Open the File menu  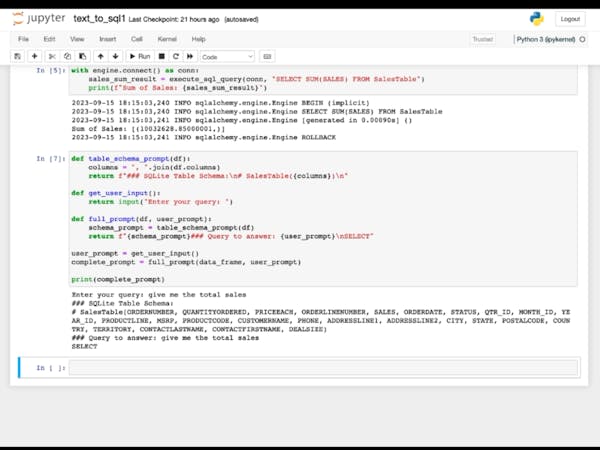(x=23, y=39)
